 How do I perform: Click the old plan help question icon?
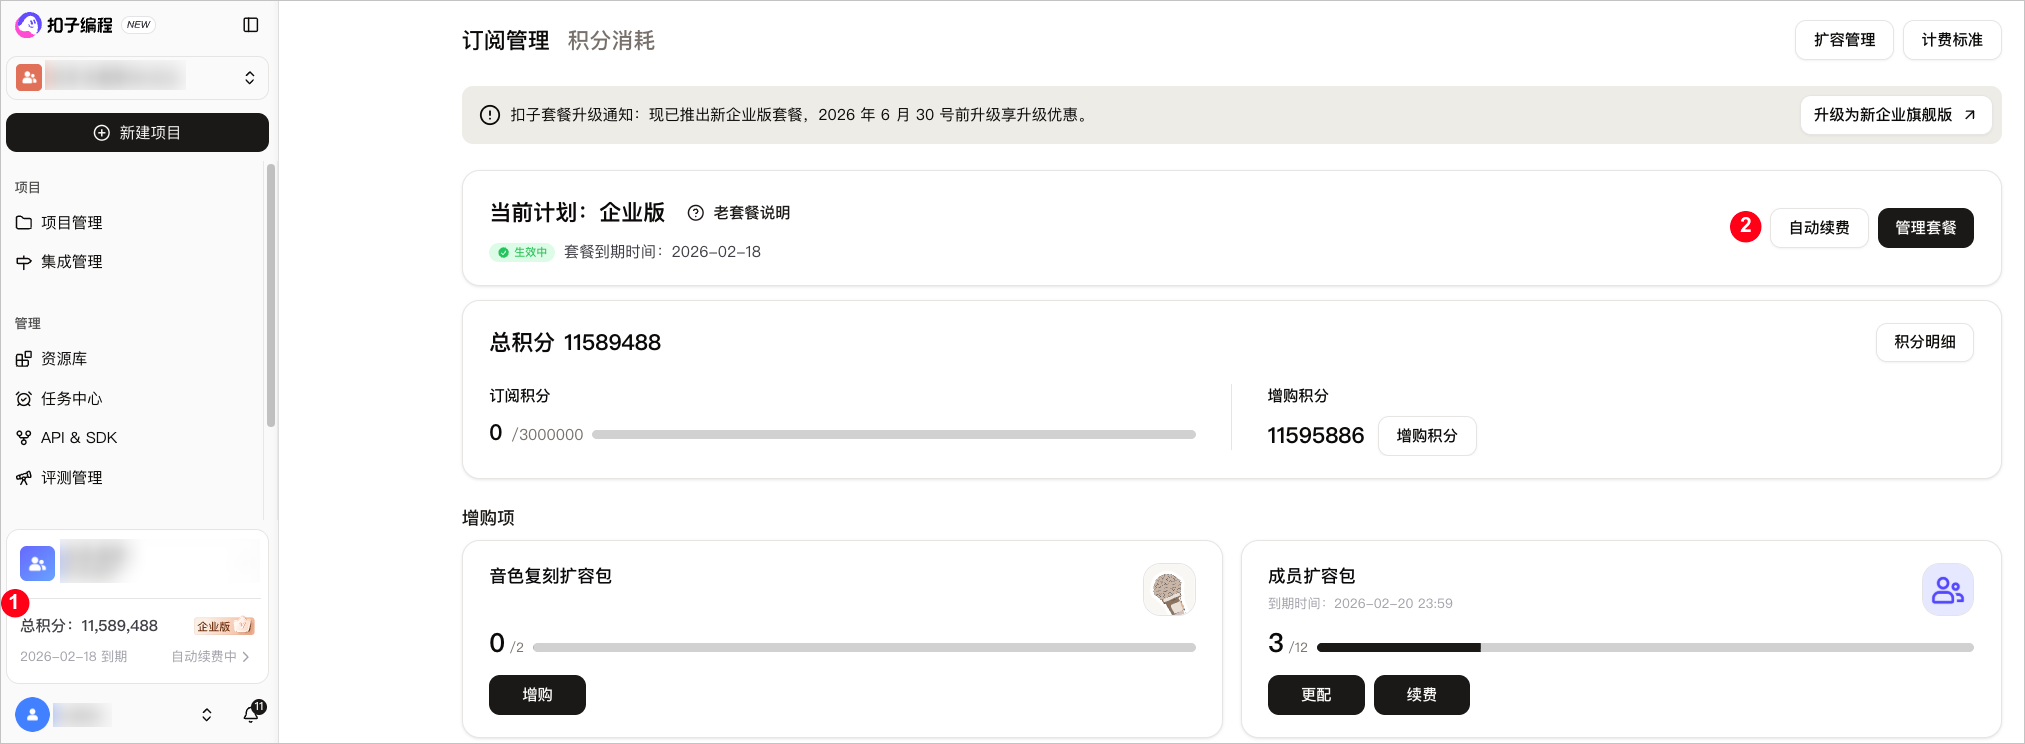[x=696, y=213]
